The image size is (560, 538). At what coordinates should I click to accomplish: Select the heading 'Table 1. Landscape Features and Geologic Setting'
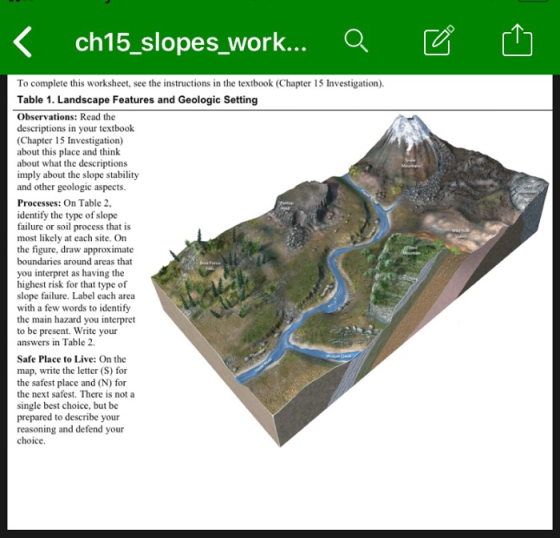click(138, 100)
